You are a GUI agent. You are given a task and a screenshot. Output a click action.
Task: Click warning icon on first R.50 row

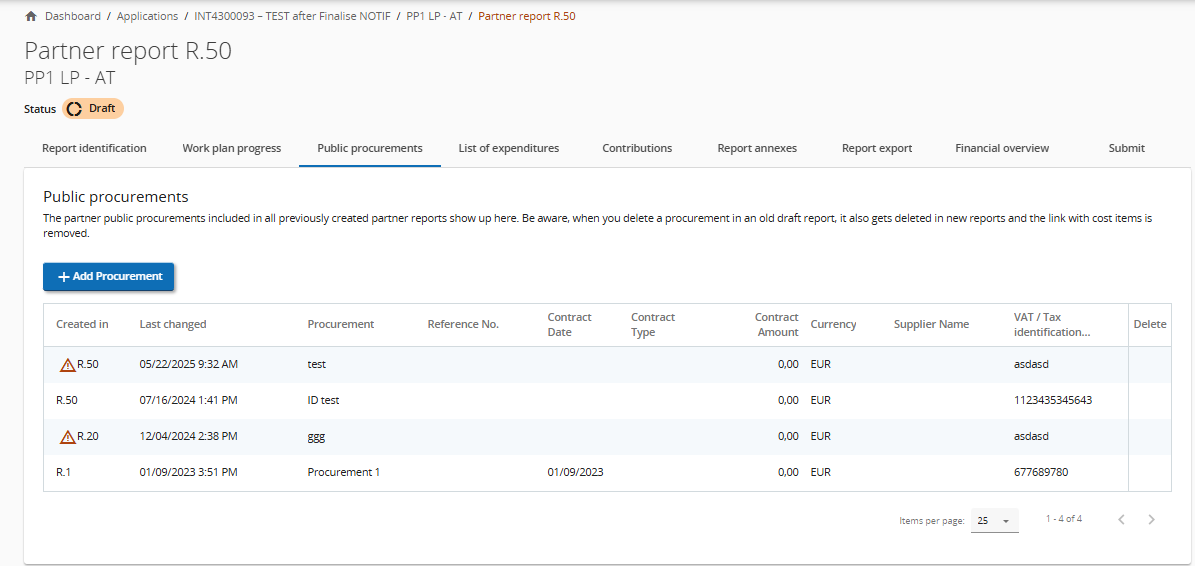(x=67, y=365)
